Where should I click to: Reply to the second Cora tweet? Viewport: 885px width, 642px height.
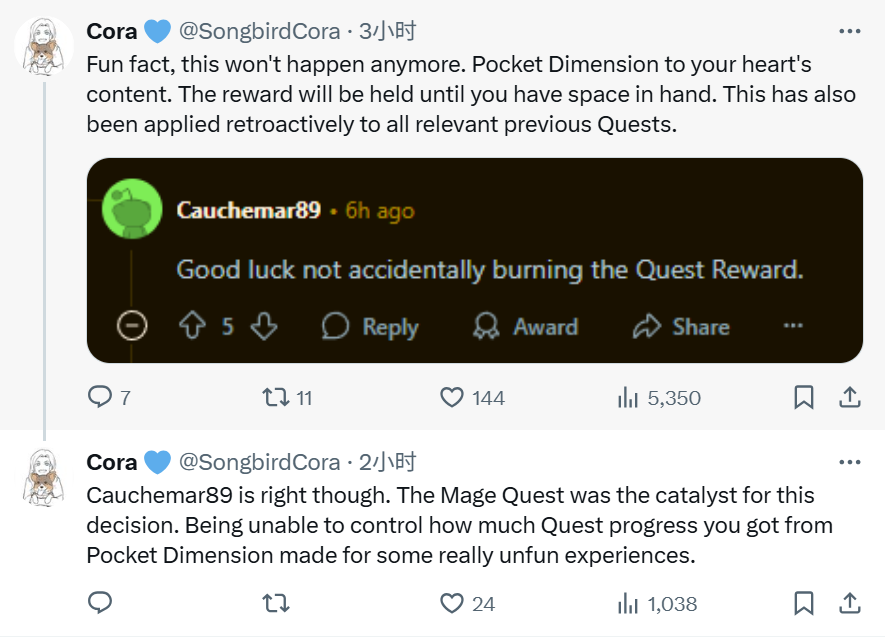coord(100,603)
